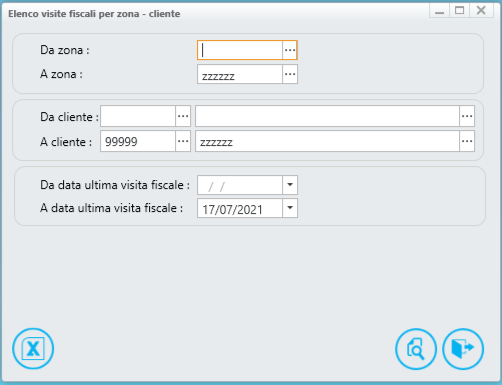Close the Elenco visite fiscali window
This screenshot has height=385, width=502.
(x=481, y=11)
